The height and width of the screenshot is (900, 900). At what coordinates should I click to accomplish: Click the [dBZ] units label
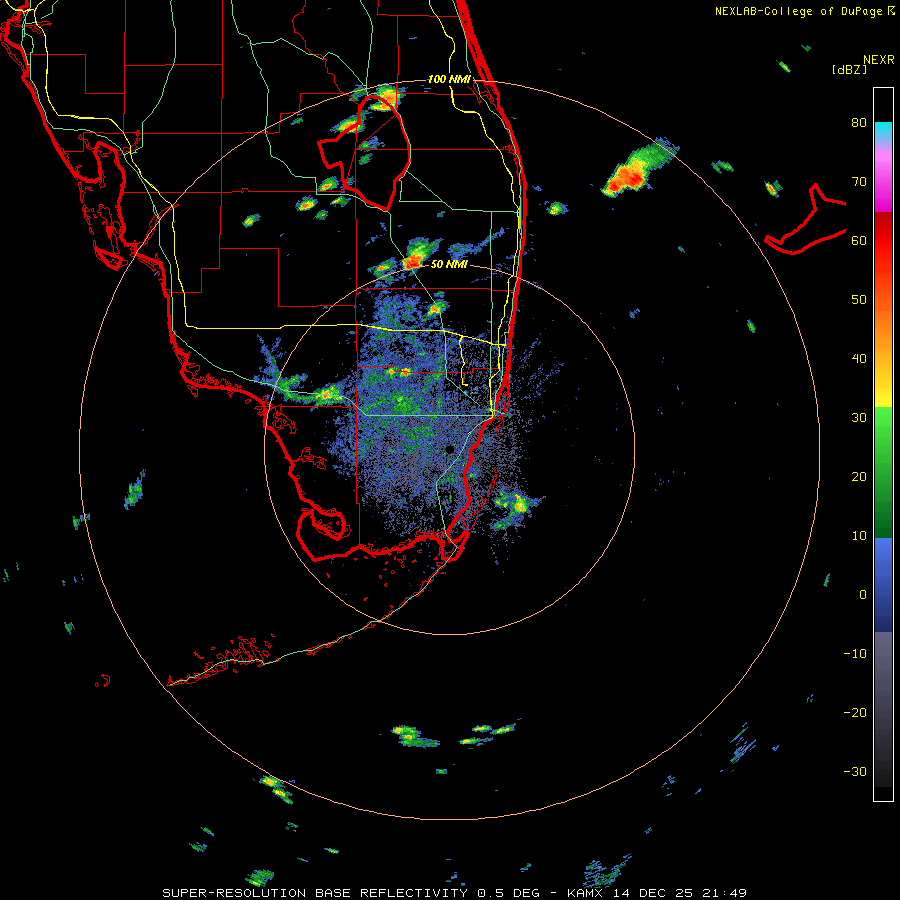pos(849,69)
